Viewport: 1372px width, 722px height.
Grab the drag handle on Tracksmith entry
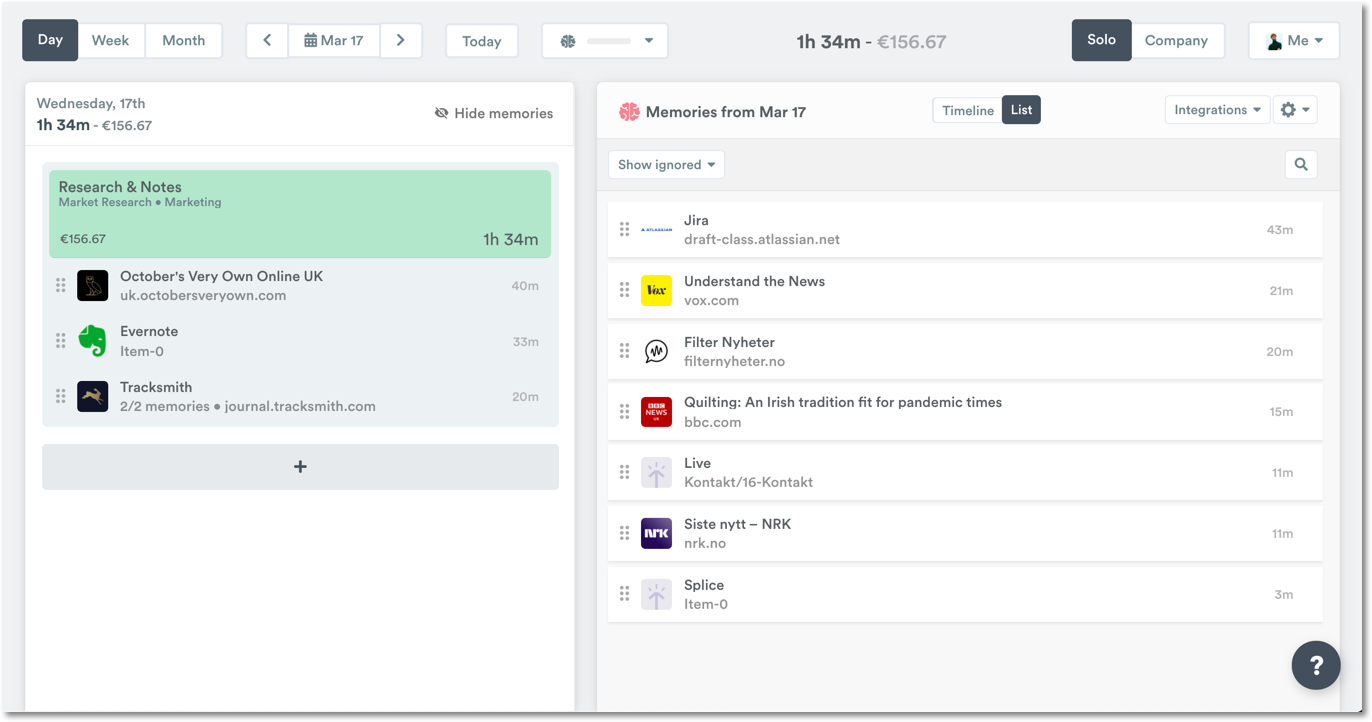click(x=61, y=396)
